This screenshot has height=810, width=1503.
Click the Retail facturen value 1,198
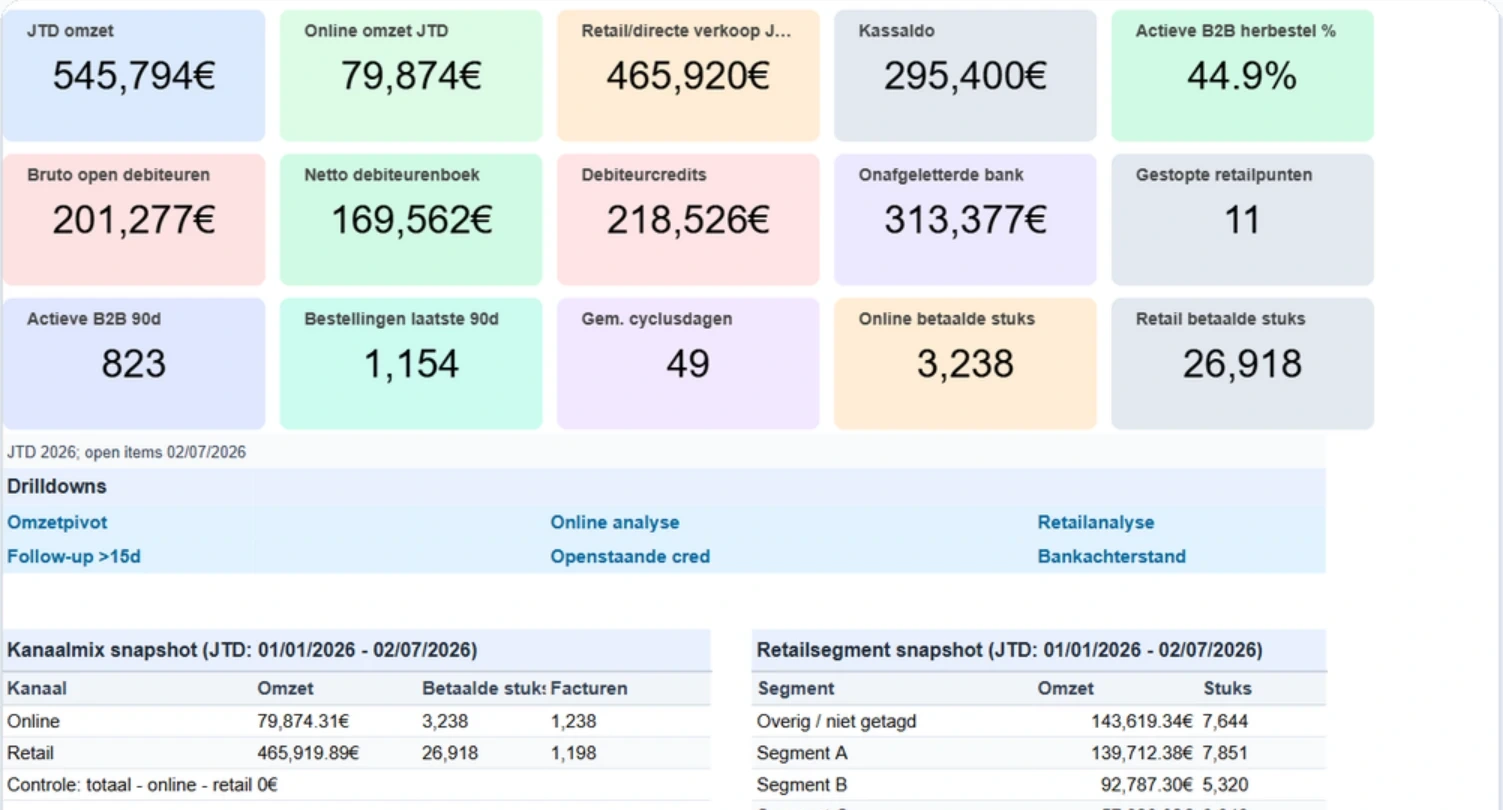pos(573,753)
